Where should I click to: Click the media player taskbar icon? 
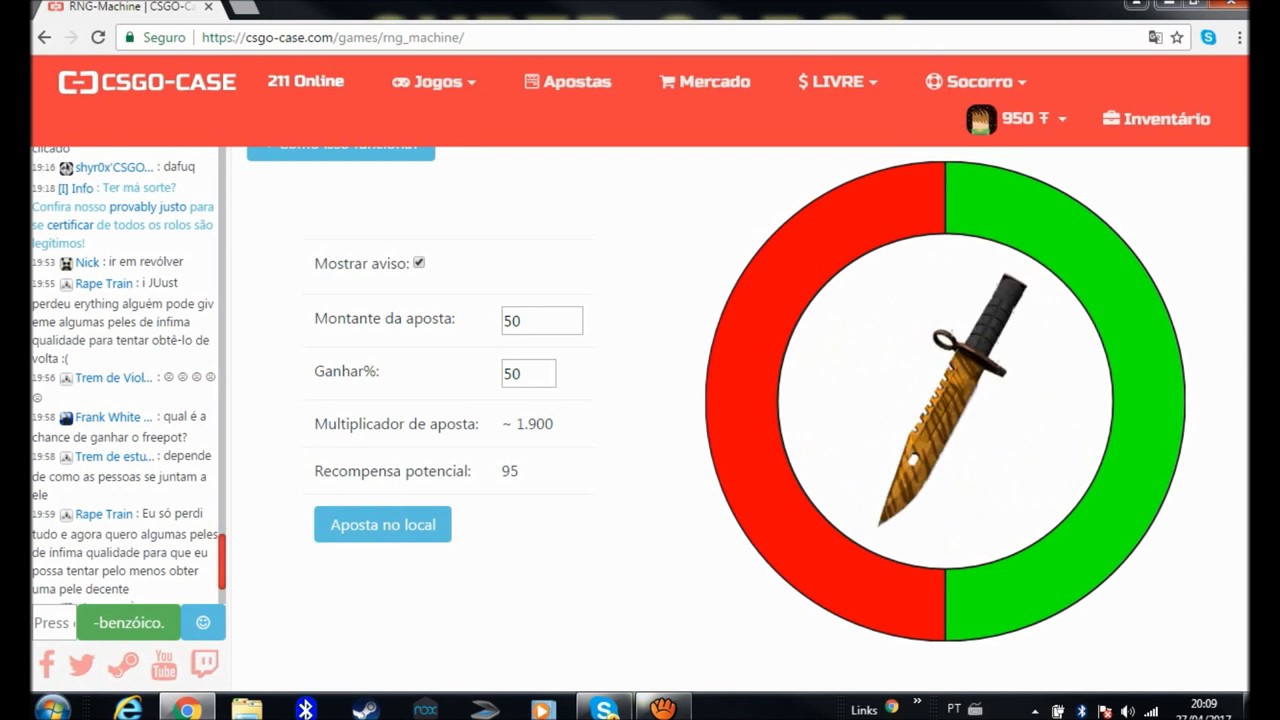tap(543, 708)
